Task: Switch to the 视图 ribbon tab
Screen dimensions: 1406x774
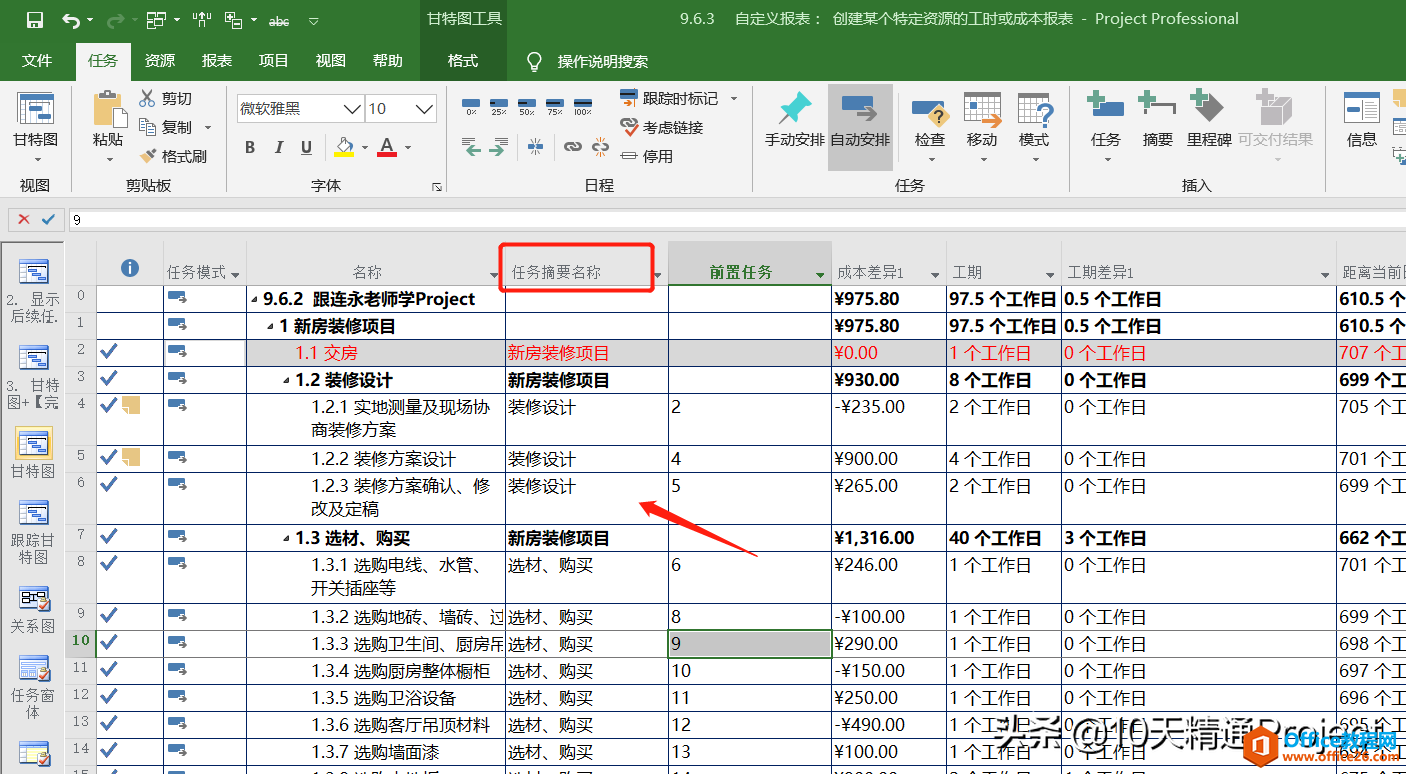Action: (331, 61)
